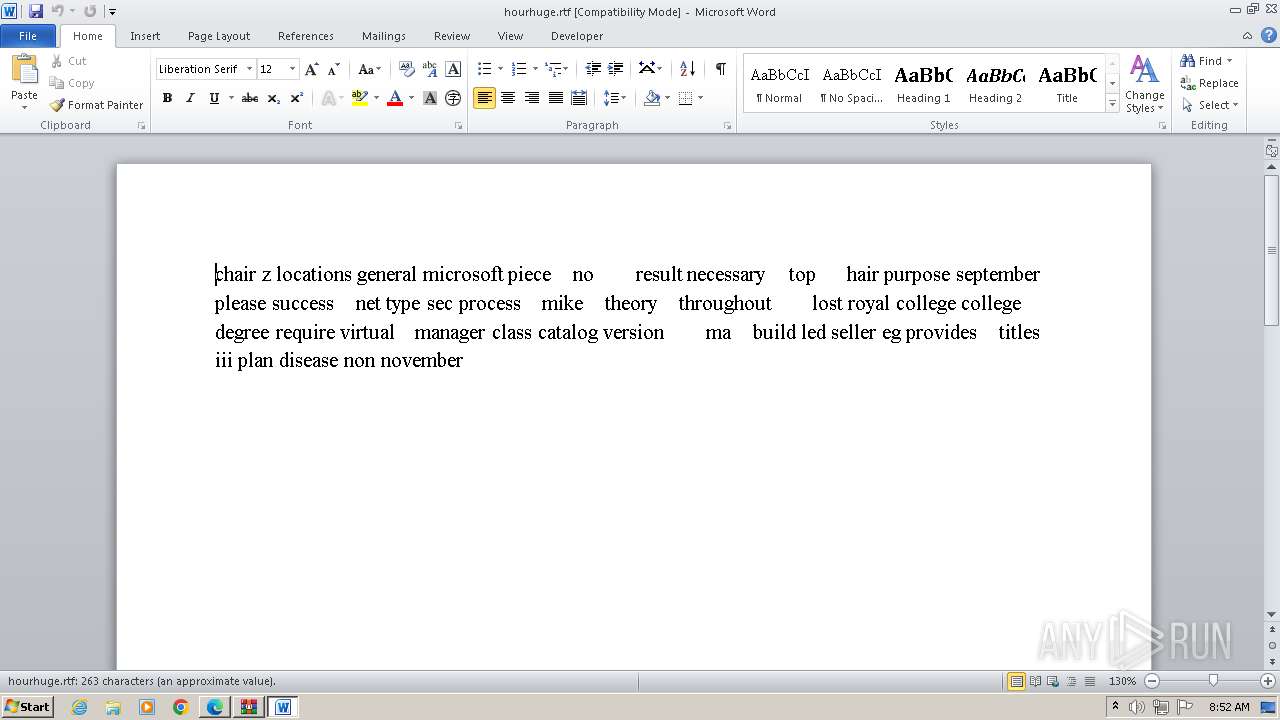Click the 130% zoom level

[x=1122, y=681]
